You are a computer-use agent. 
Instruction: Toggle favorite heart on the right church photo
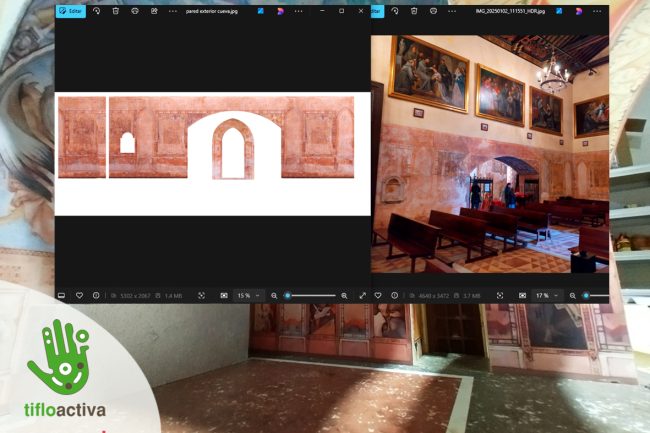point(378,296)
